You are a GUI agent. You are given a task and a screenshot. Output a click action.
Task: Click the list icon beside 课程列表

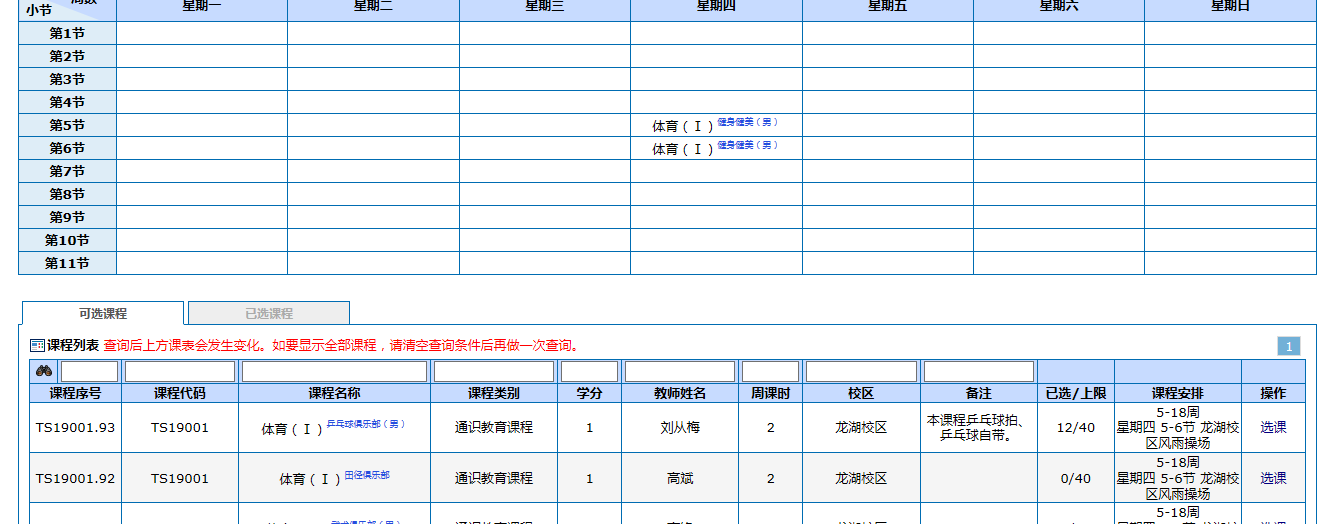tap(38, 345)
